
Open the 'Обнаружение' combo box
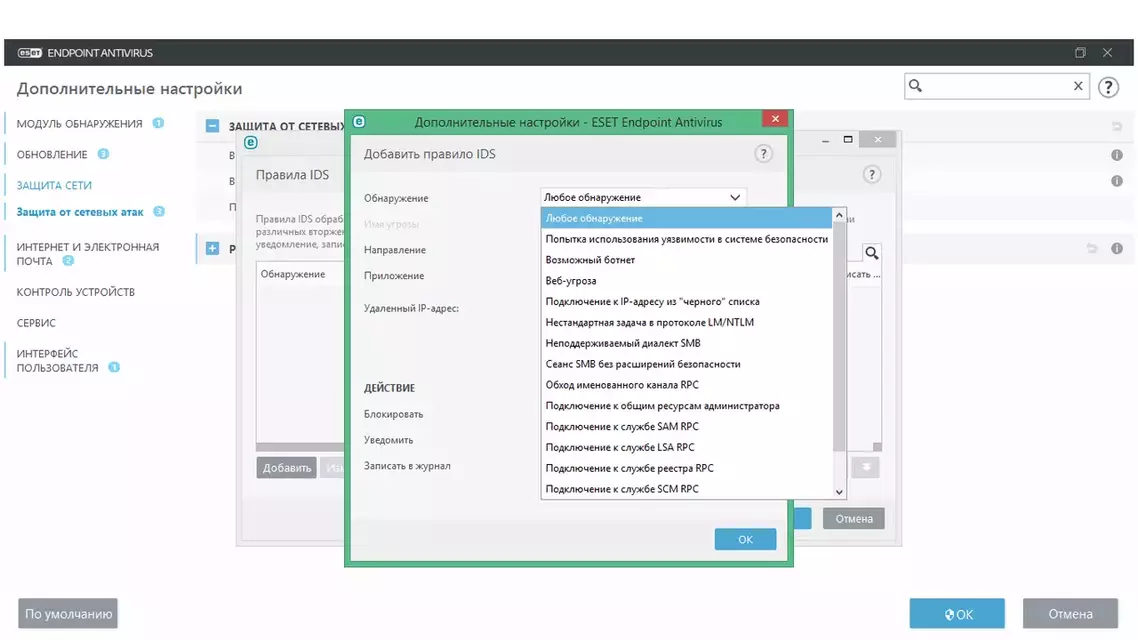click(x=643, y=197)
